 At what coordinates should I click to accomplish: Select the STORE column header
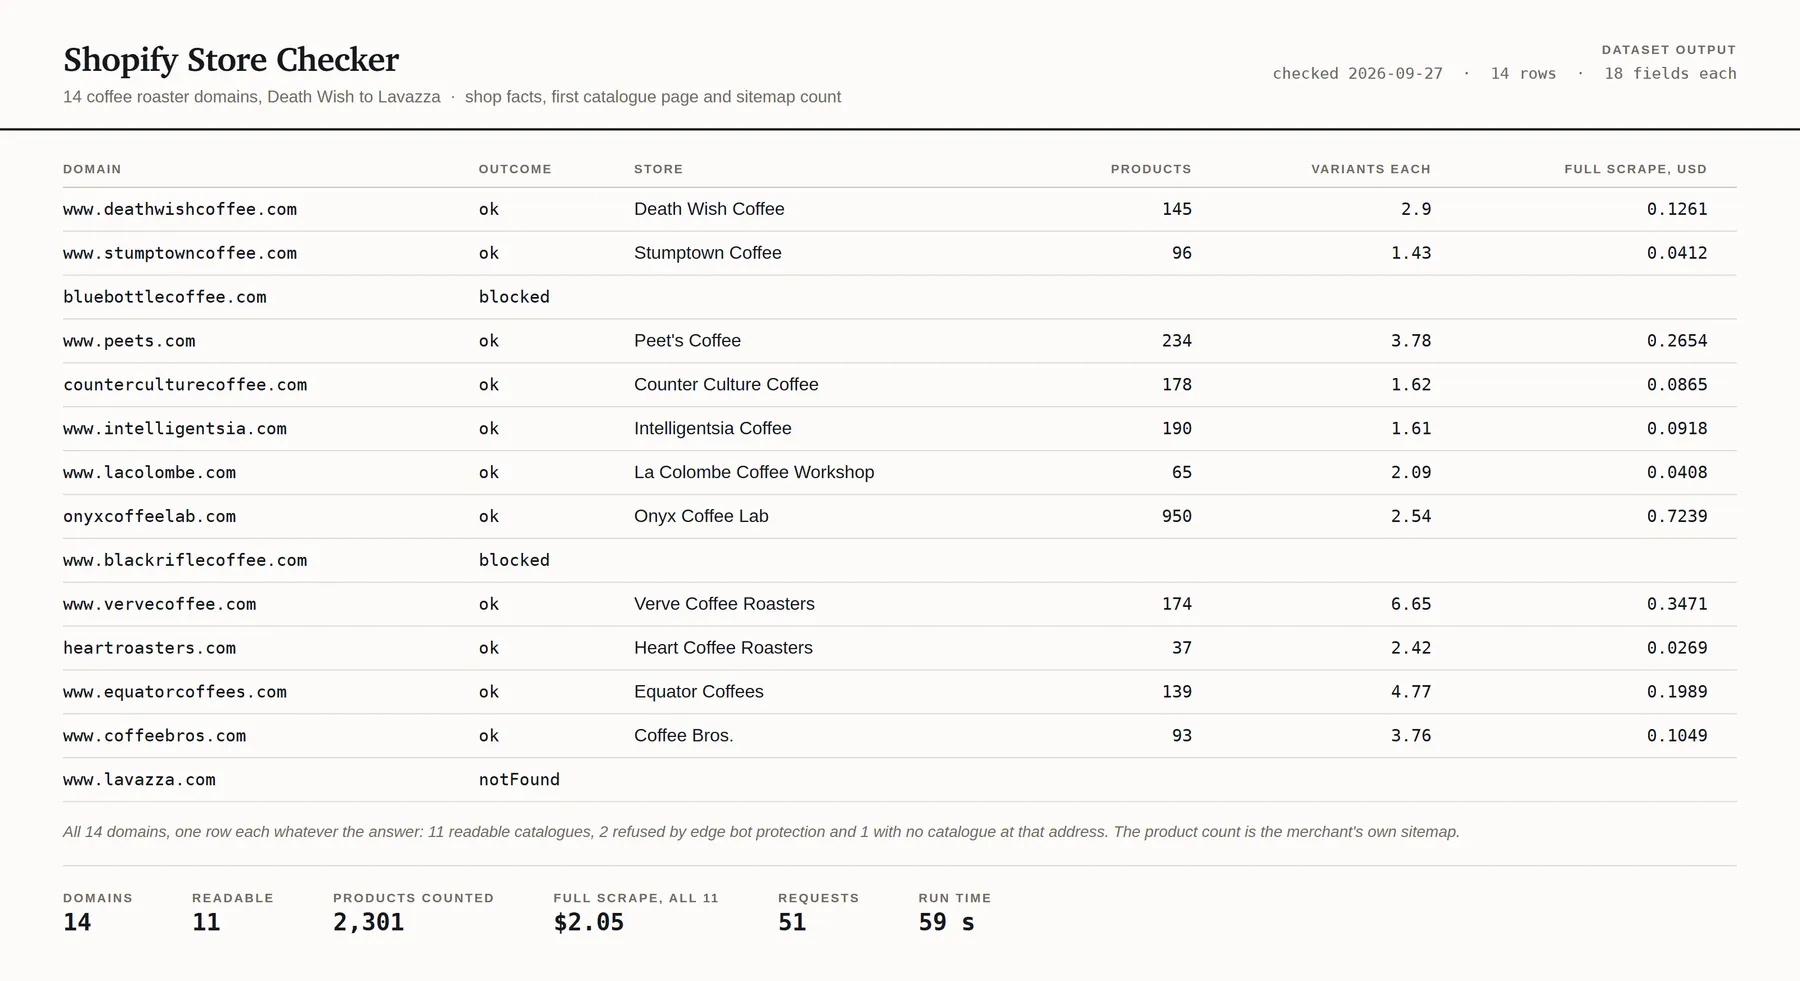[658, 169]
